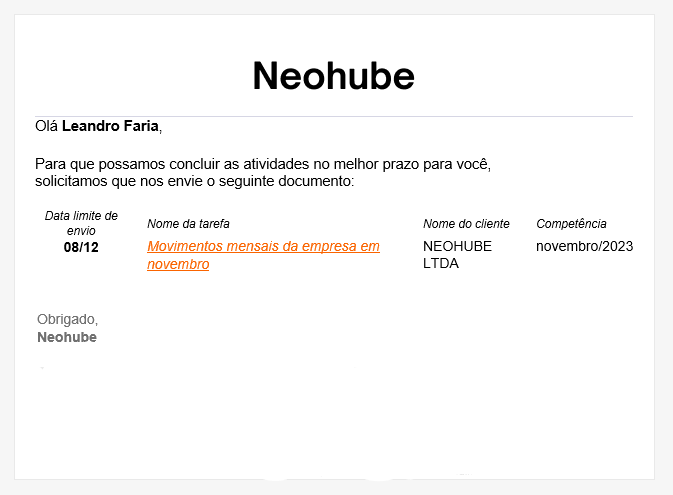The height and width of the screenshot is (495, 673).
Task: Click the word atividades in the message
Action: point(275,164)
